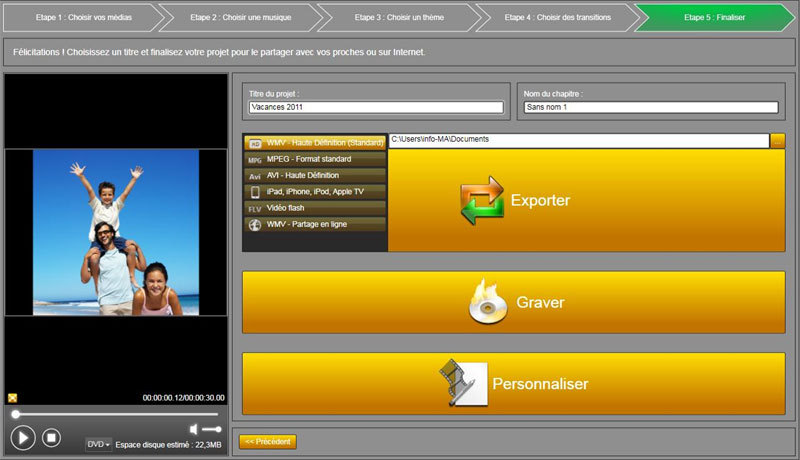Play the video preview
800x460 pixels.
[23, 437]
